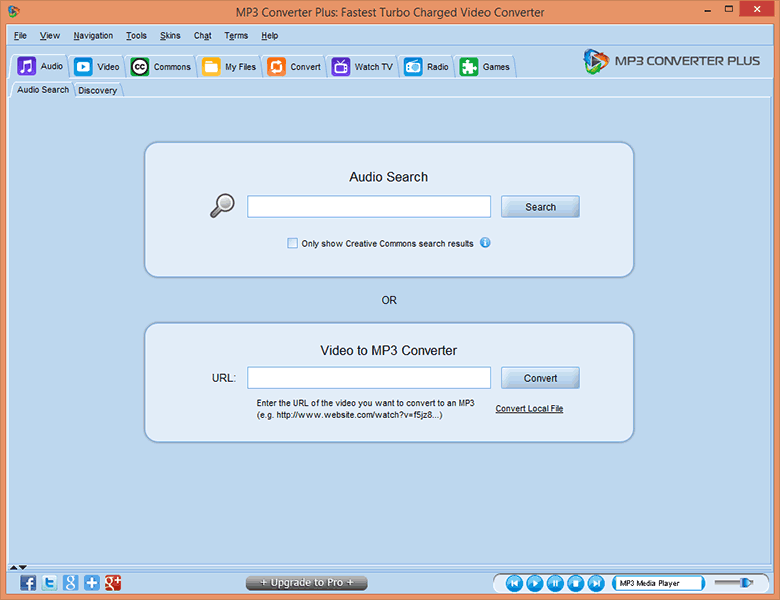Image resolution: width=780 pixels, height=600 pixels.
Task: Stop playback in the media player
Action: [576, 583]
